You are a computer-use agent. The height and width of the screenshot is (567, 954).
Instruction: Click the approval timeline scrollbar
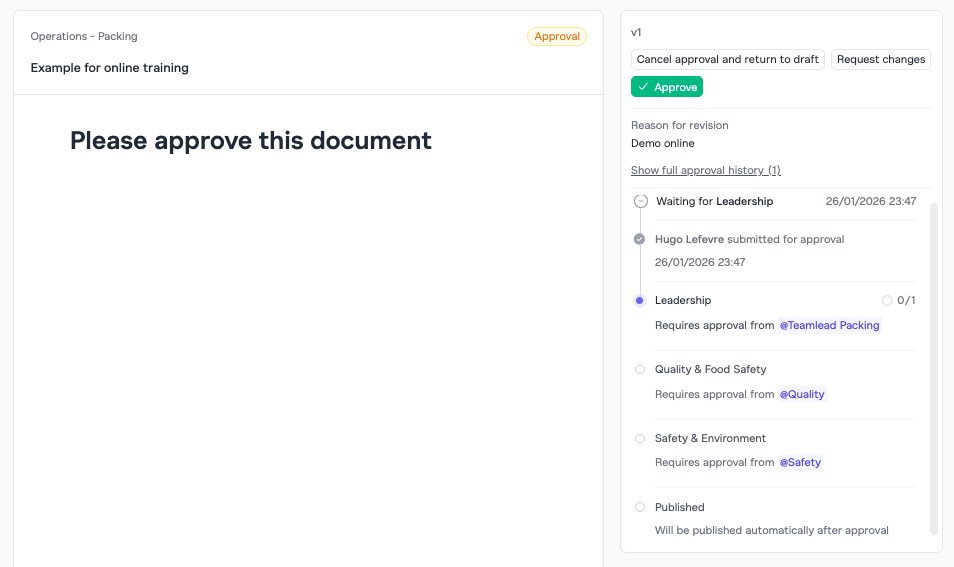click(x=934, y=368)
